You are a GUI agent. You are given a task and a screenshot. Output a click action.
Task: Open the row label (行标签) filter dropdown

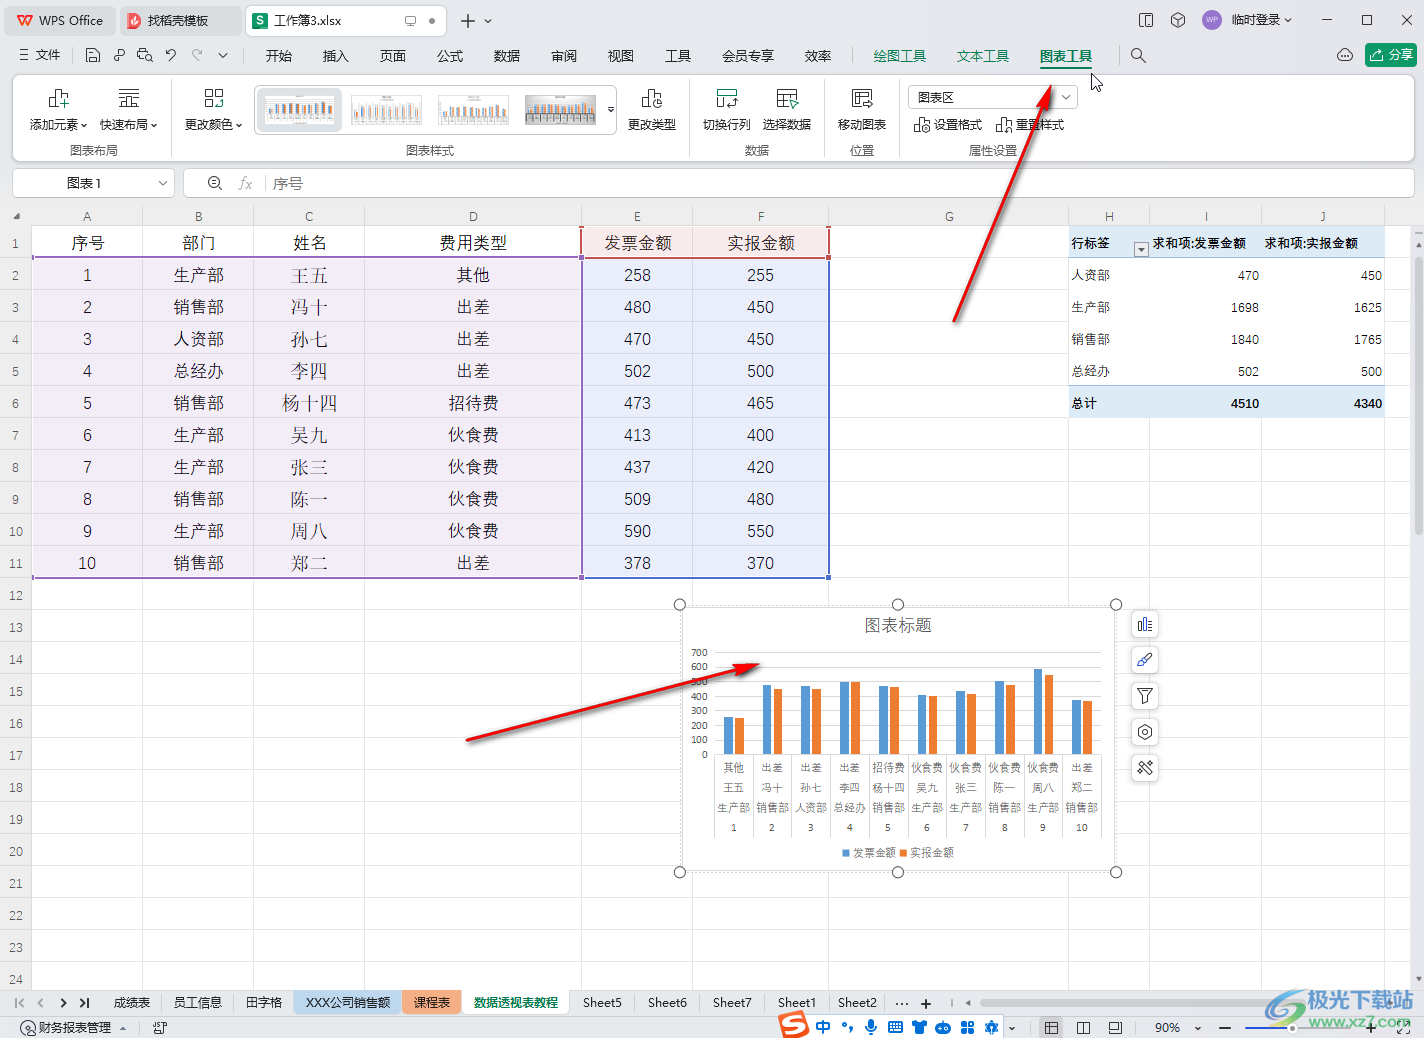(x=1140, y=249)
